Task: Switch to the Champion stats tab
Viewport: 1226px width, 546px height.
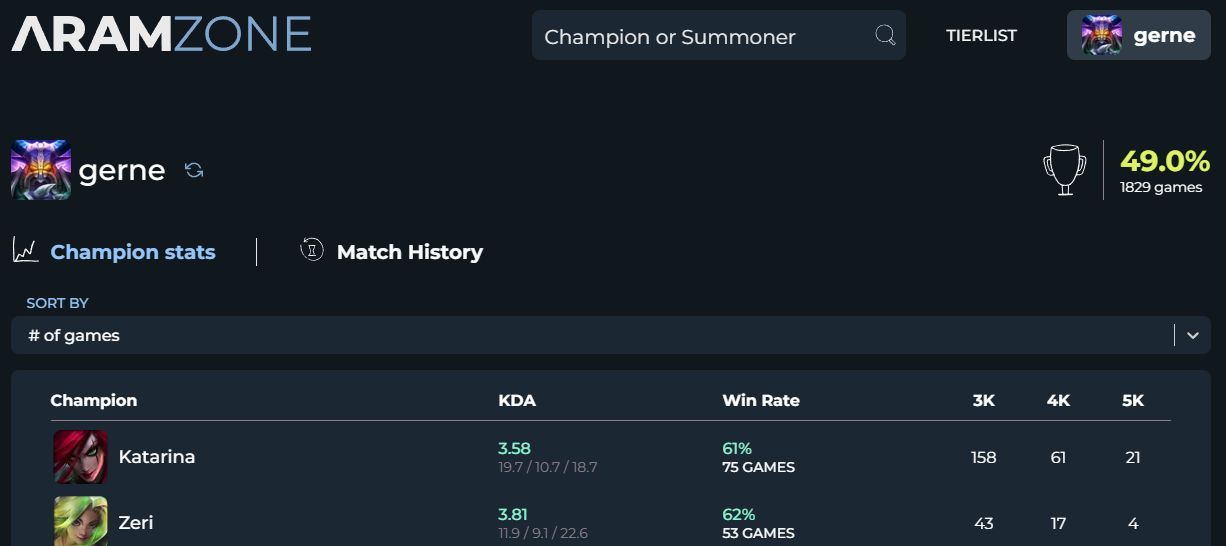Action: pos(132,252)
